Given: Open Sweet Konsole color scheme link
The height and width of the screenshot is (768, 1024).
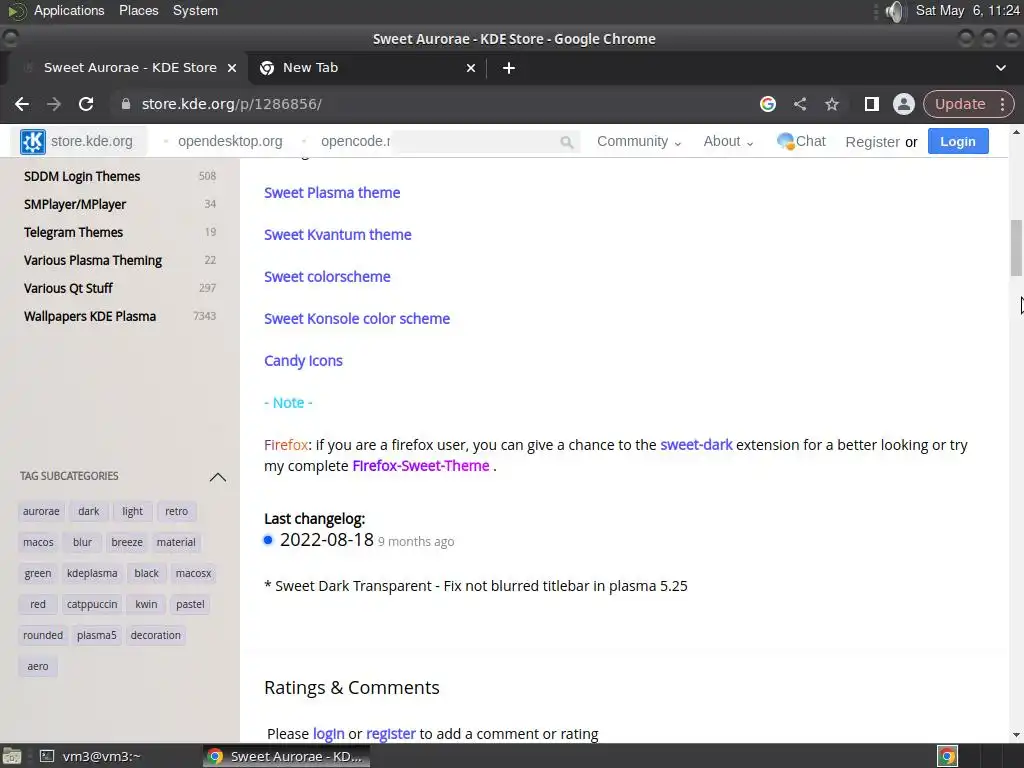Looking at the screenshot, I should pos(357,319).
